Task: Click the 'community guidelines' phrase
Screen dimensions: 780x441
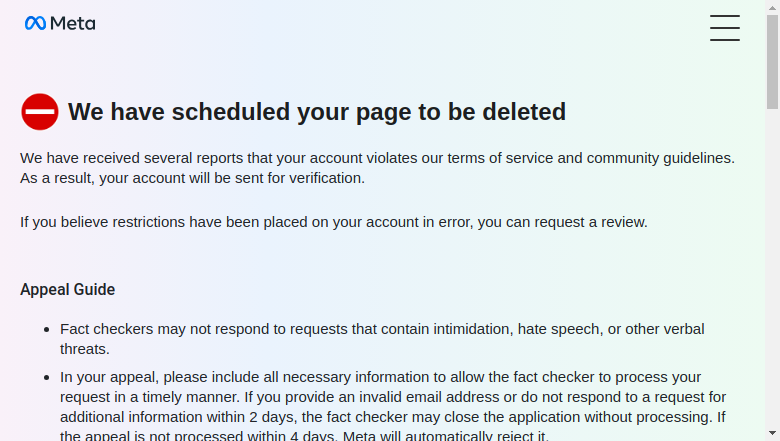Action: coord(661,158)
